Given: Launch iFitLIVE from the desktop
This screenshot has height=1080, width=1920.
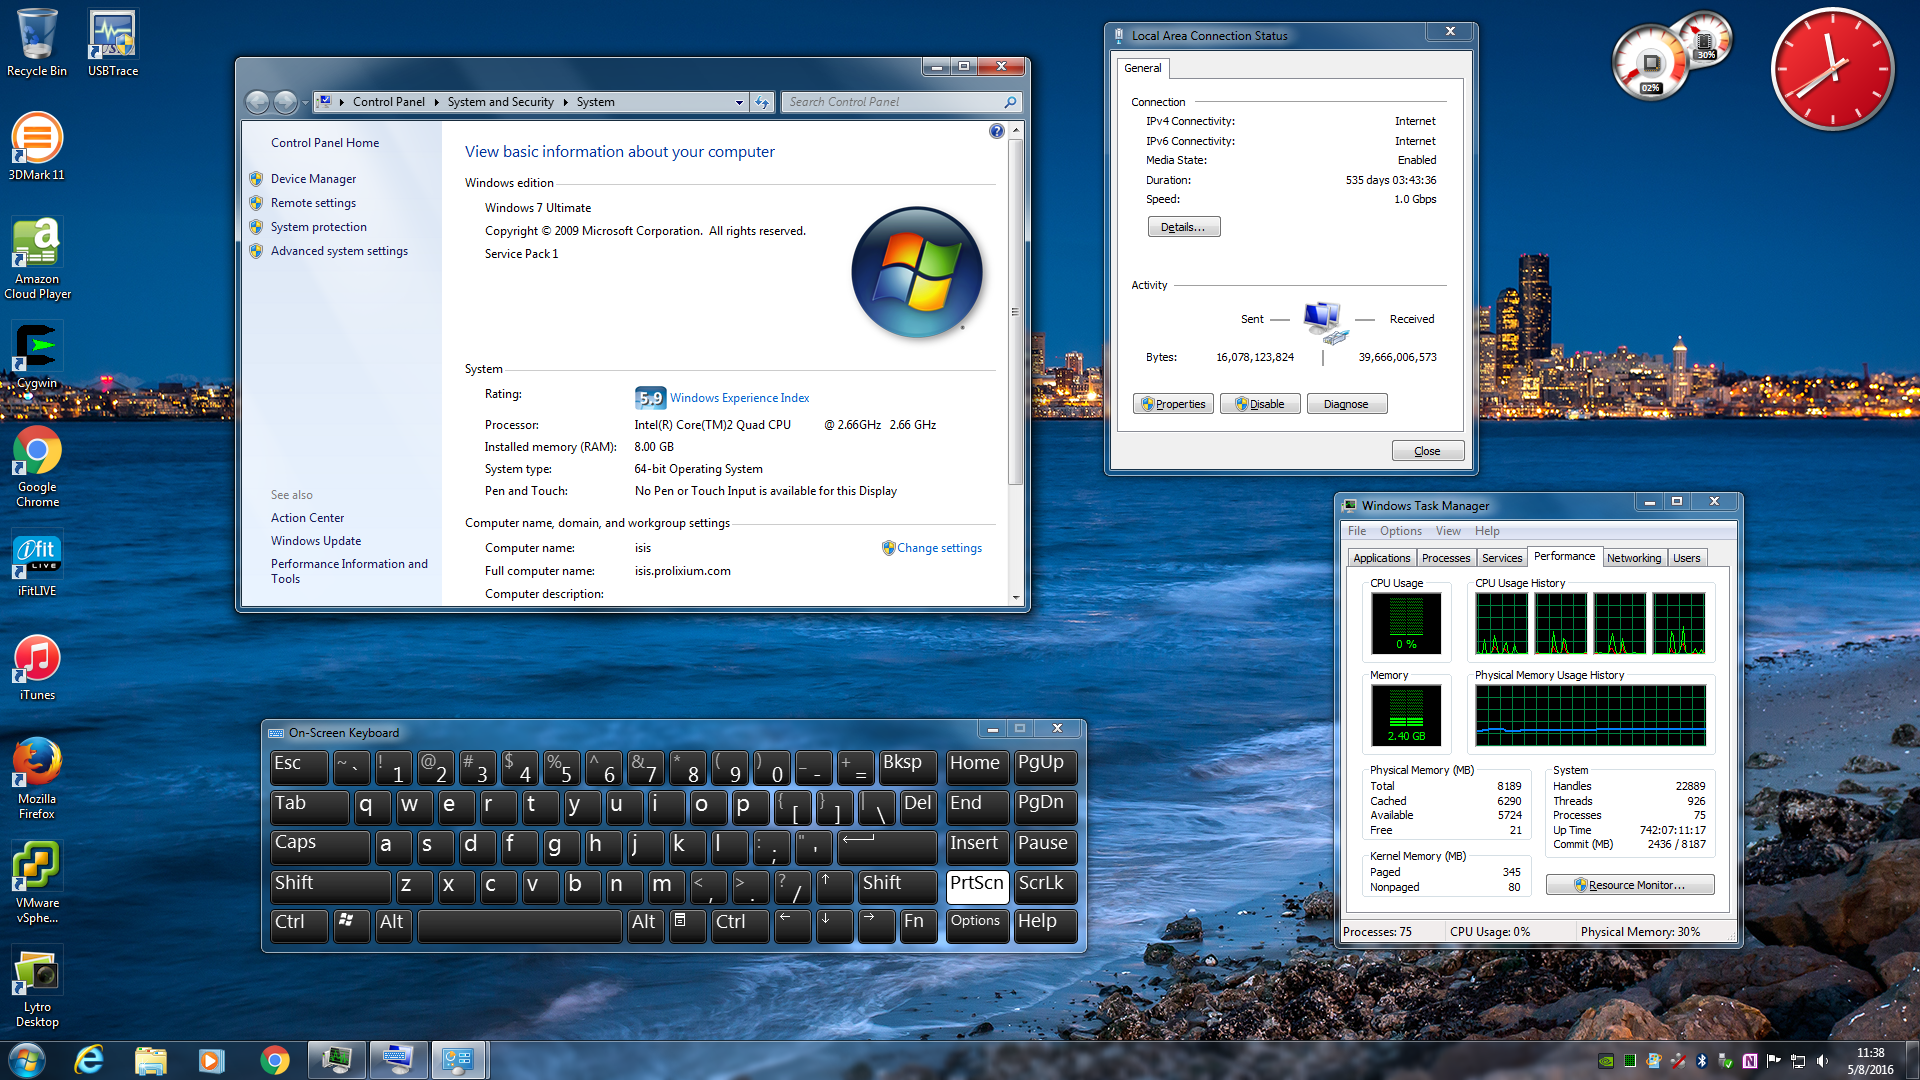Looking at the screenshot, I should [x=37, y=563].
